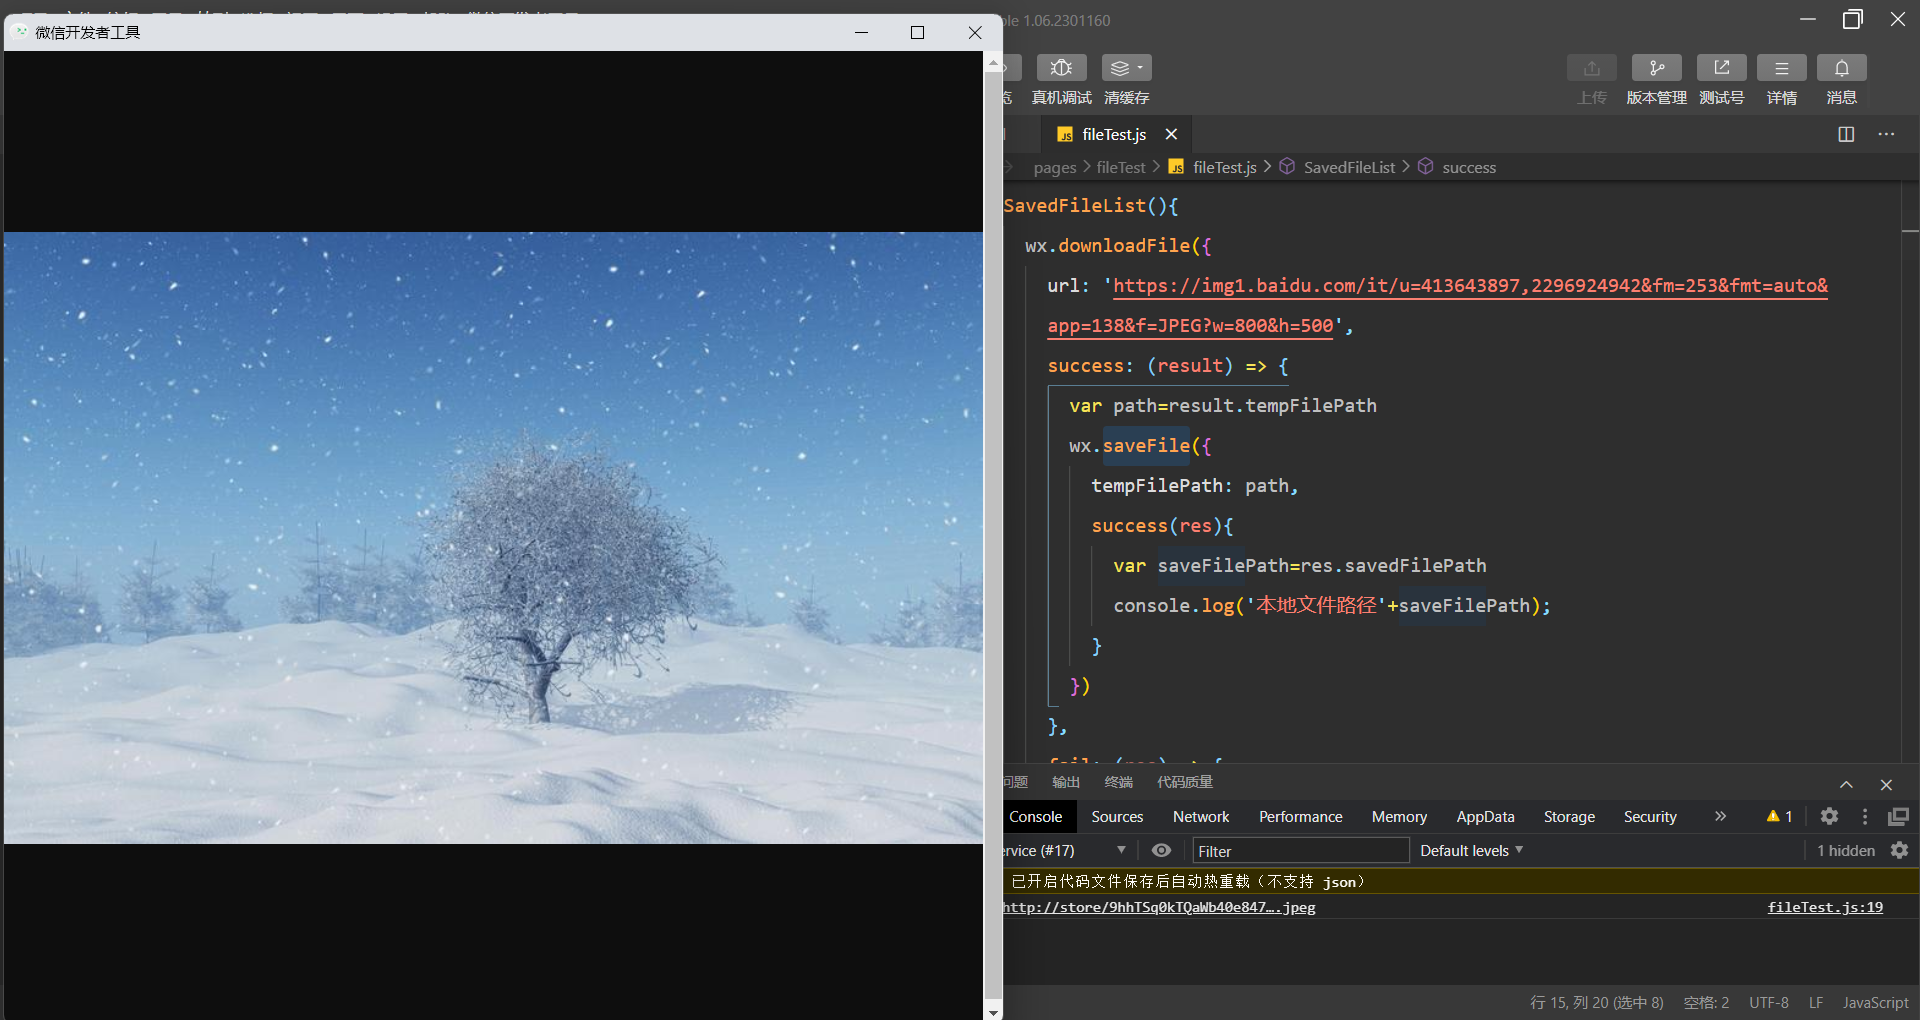Open the Storage tab
The image size is (1920, 1020).
click(x=1569, y=816)
